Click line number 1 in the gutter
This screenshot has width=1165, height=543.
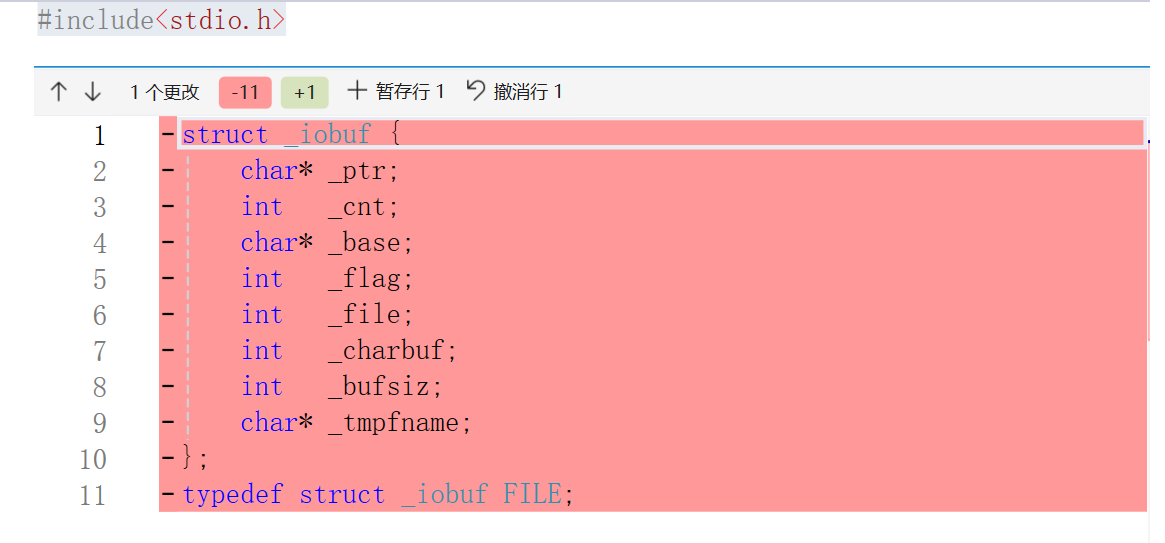[99, 135]
